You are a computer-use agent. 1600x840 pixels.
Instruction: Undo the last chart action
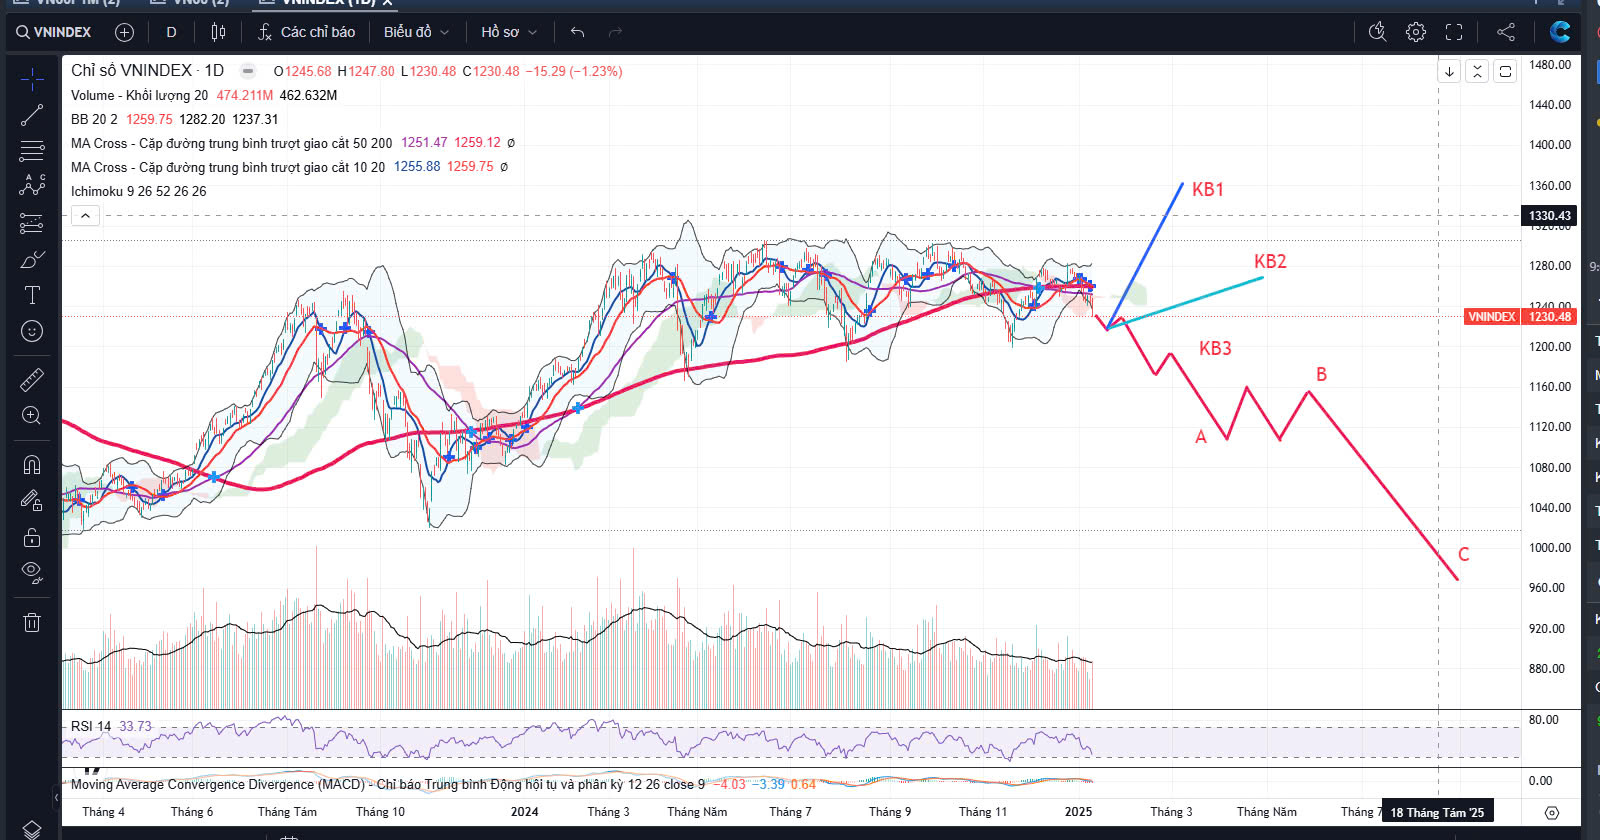click(x=577, y=32)
